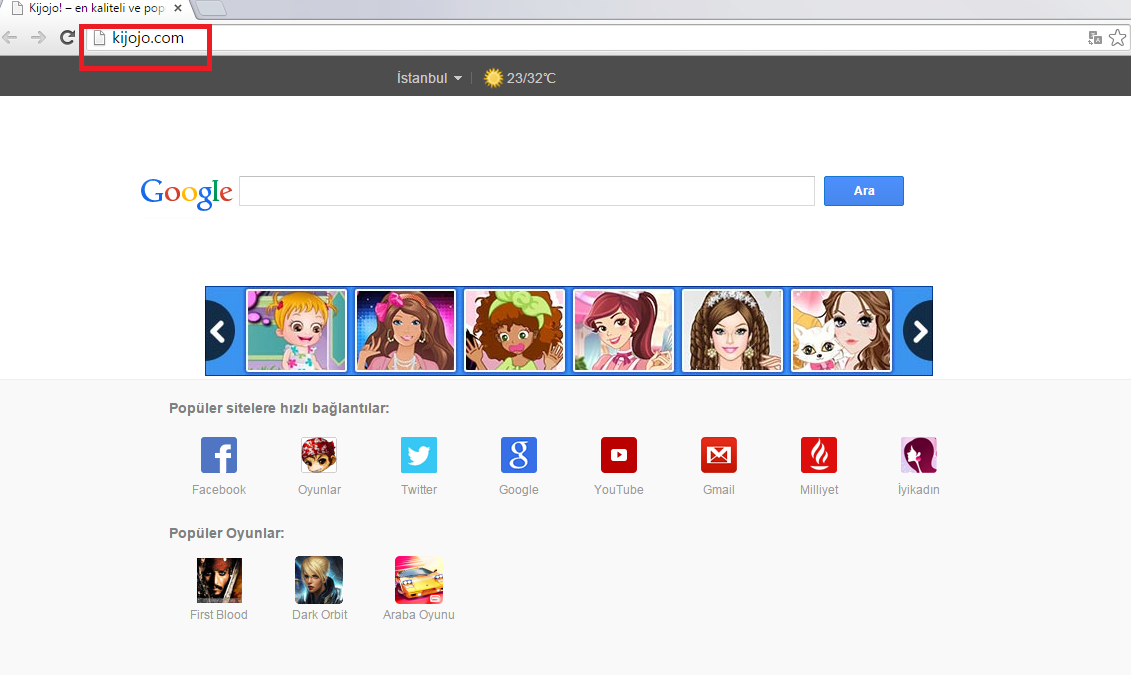
Task: Open the First Blood game link
Action: 219,580
